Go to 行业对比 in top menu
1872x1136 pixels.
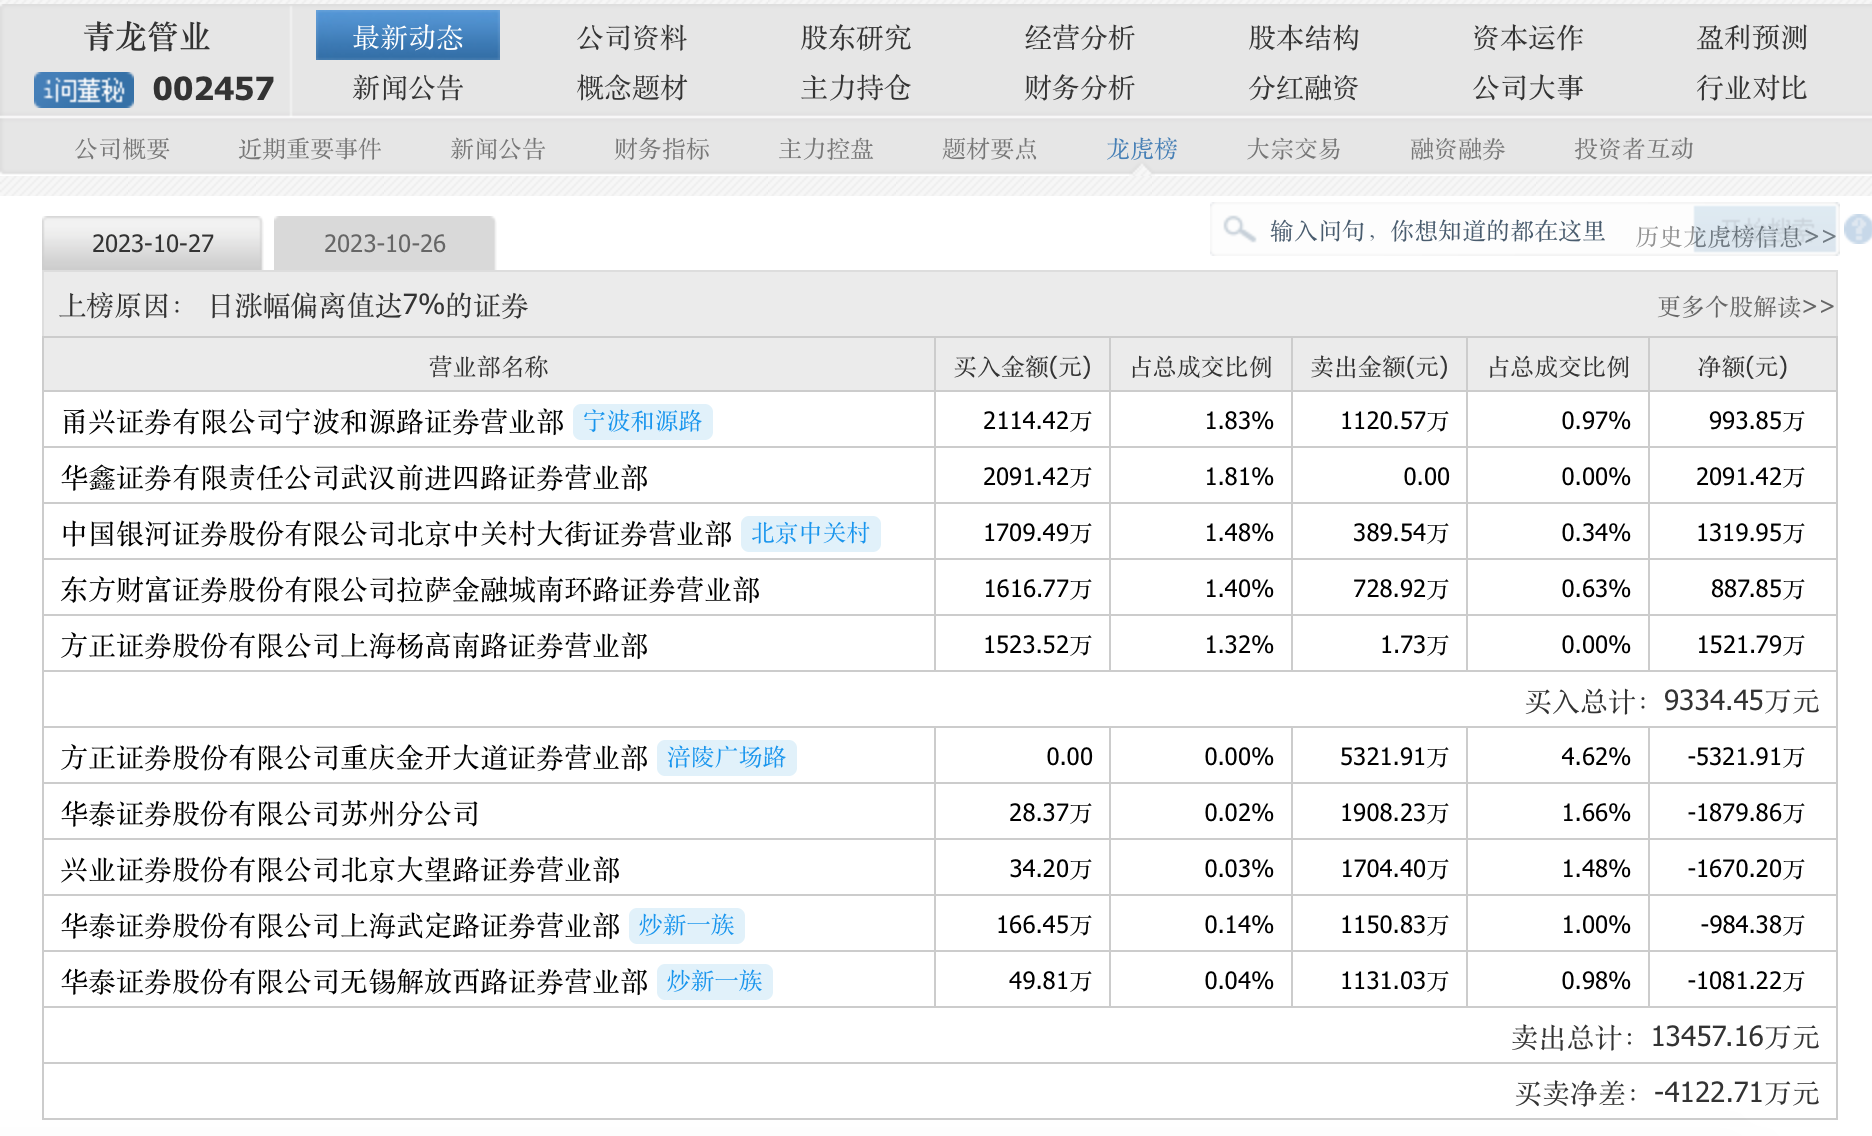click(1752, 88)
